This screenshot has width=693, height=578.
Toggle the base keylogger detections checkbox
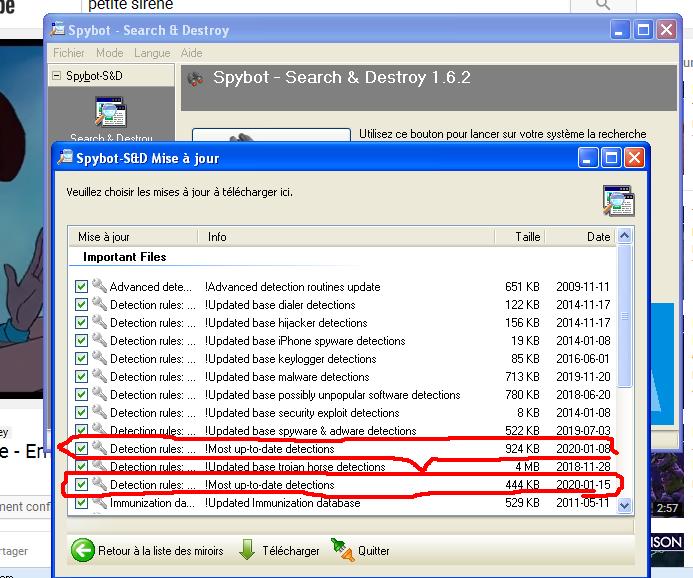pyautogui.click(x=81, y=358)
